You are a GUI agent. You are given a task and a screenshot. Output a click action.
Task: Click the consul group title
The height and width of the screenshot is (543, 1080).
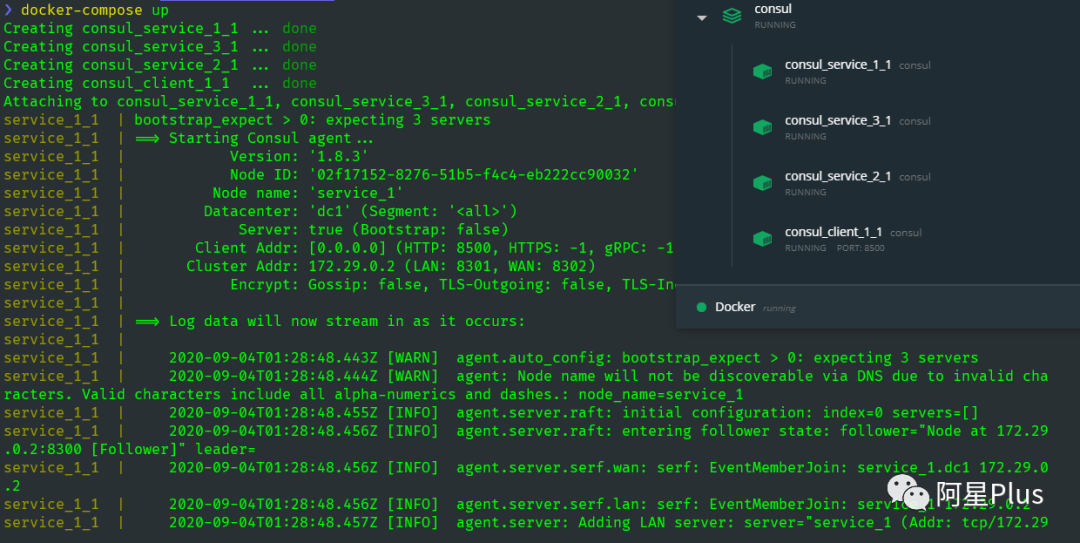tap(773, 9)
